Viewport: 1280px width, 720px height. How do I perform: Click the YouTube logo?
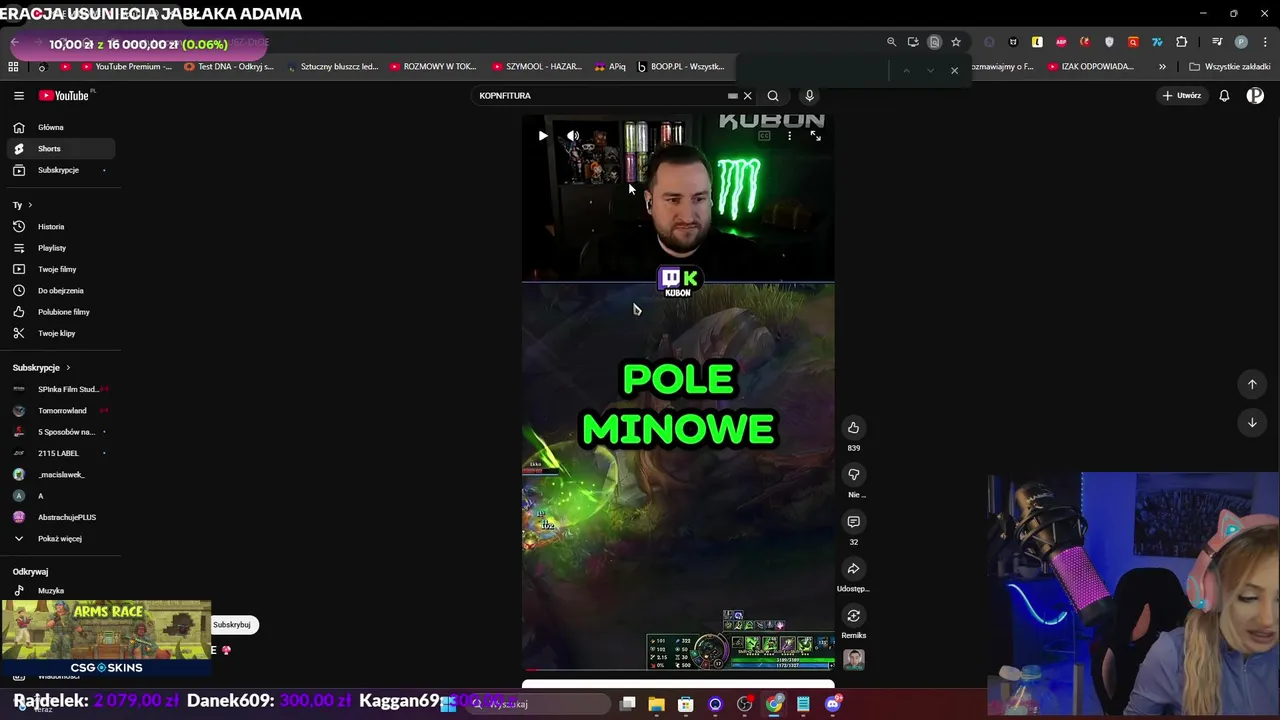[66, 96]
